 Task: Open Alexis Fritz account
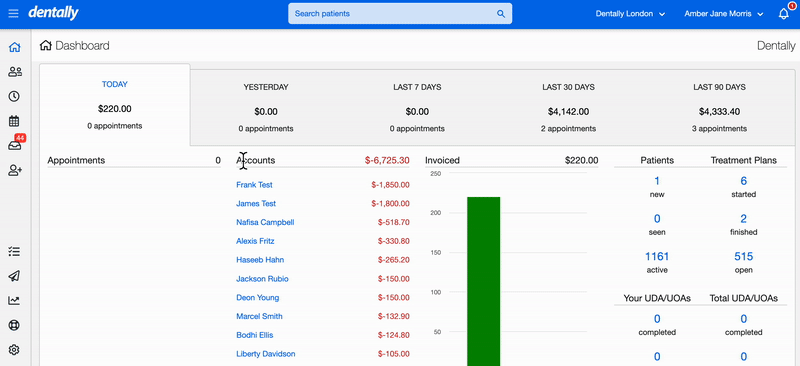pos(255,241)
